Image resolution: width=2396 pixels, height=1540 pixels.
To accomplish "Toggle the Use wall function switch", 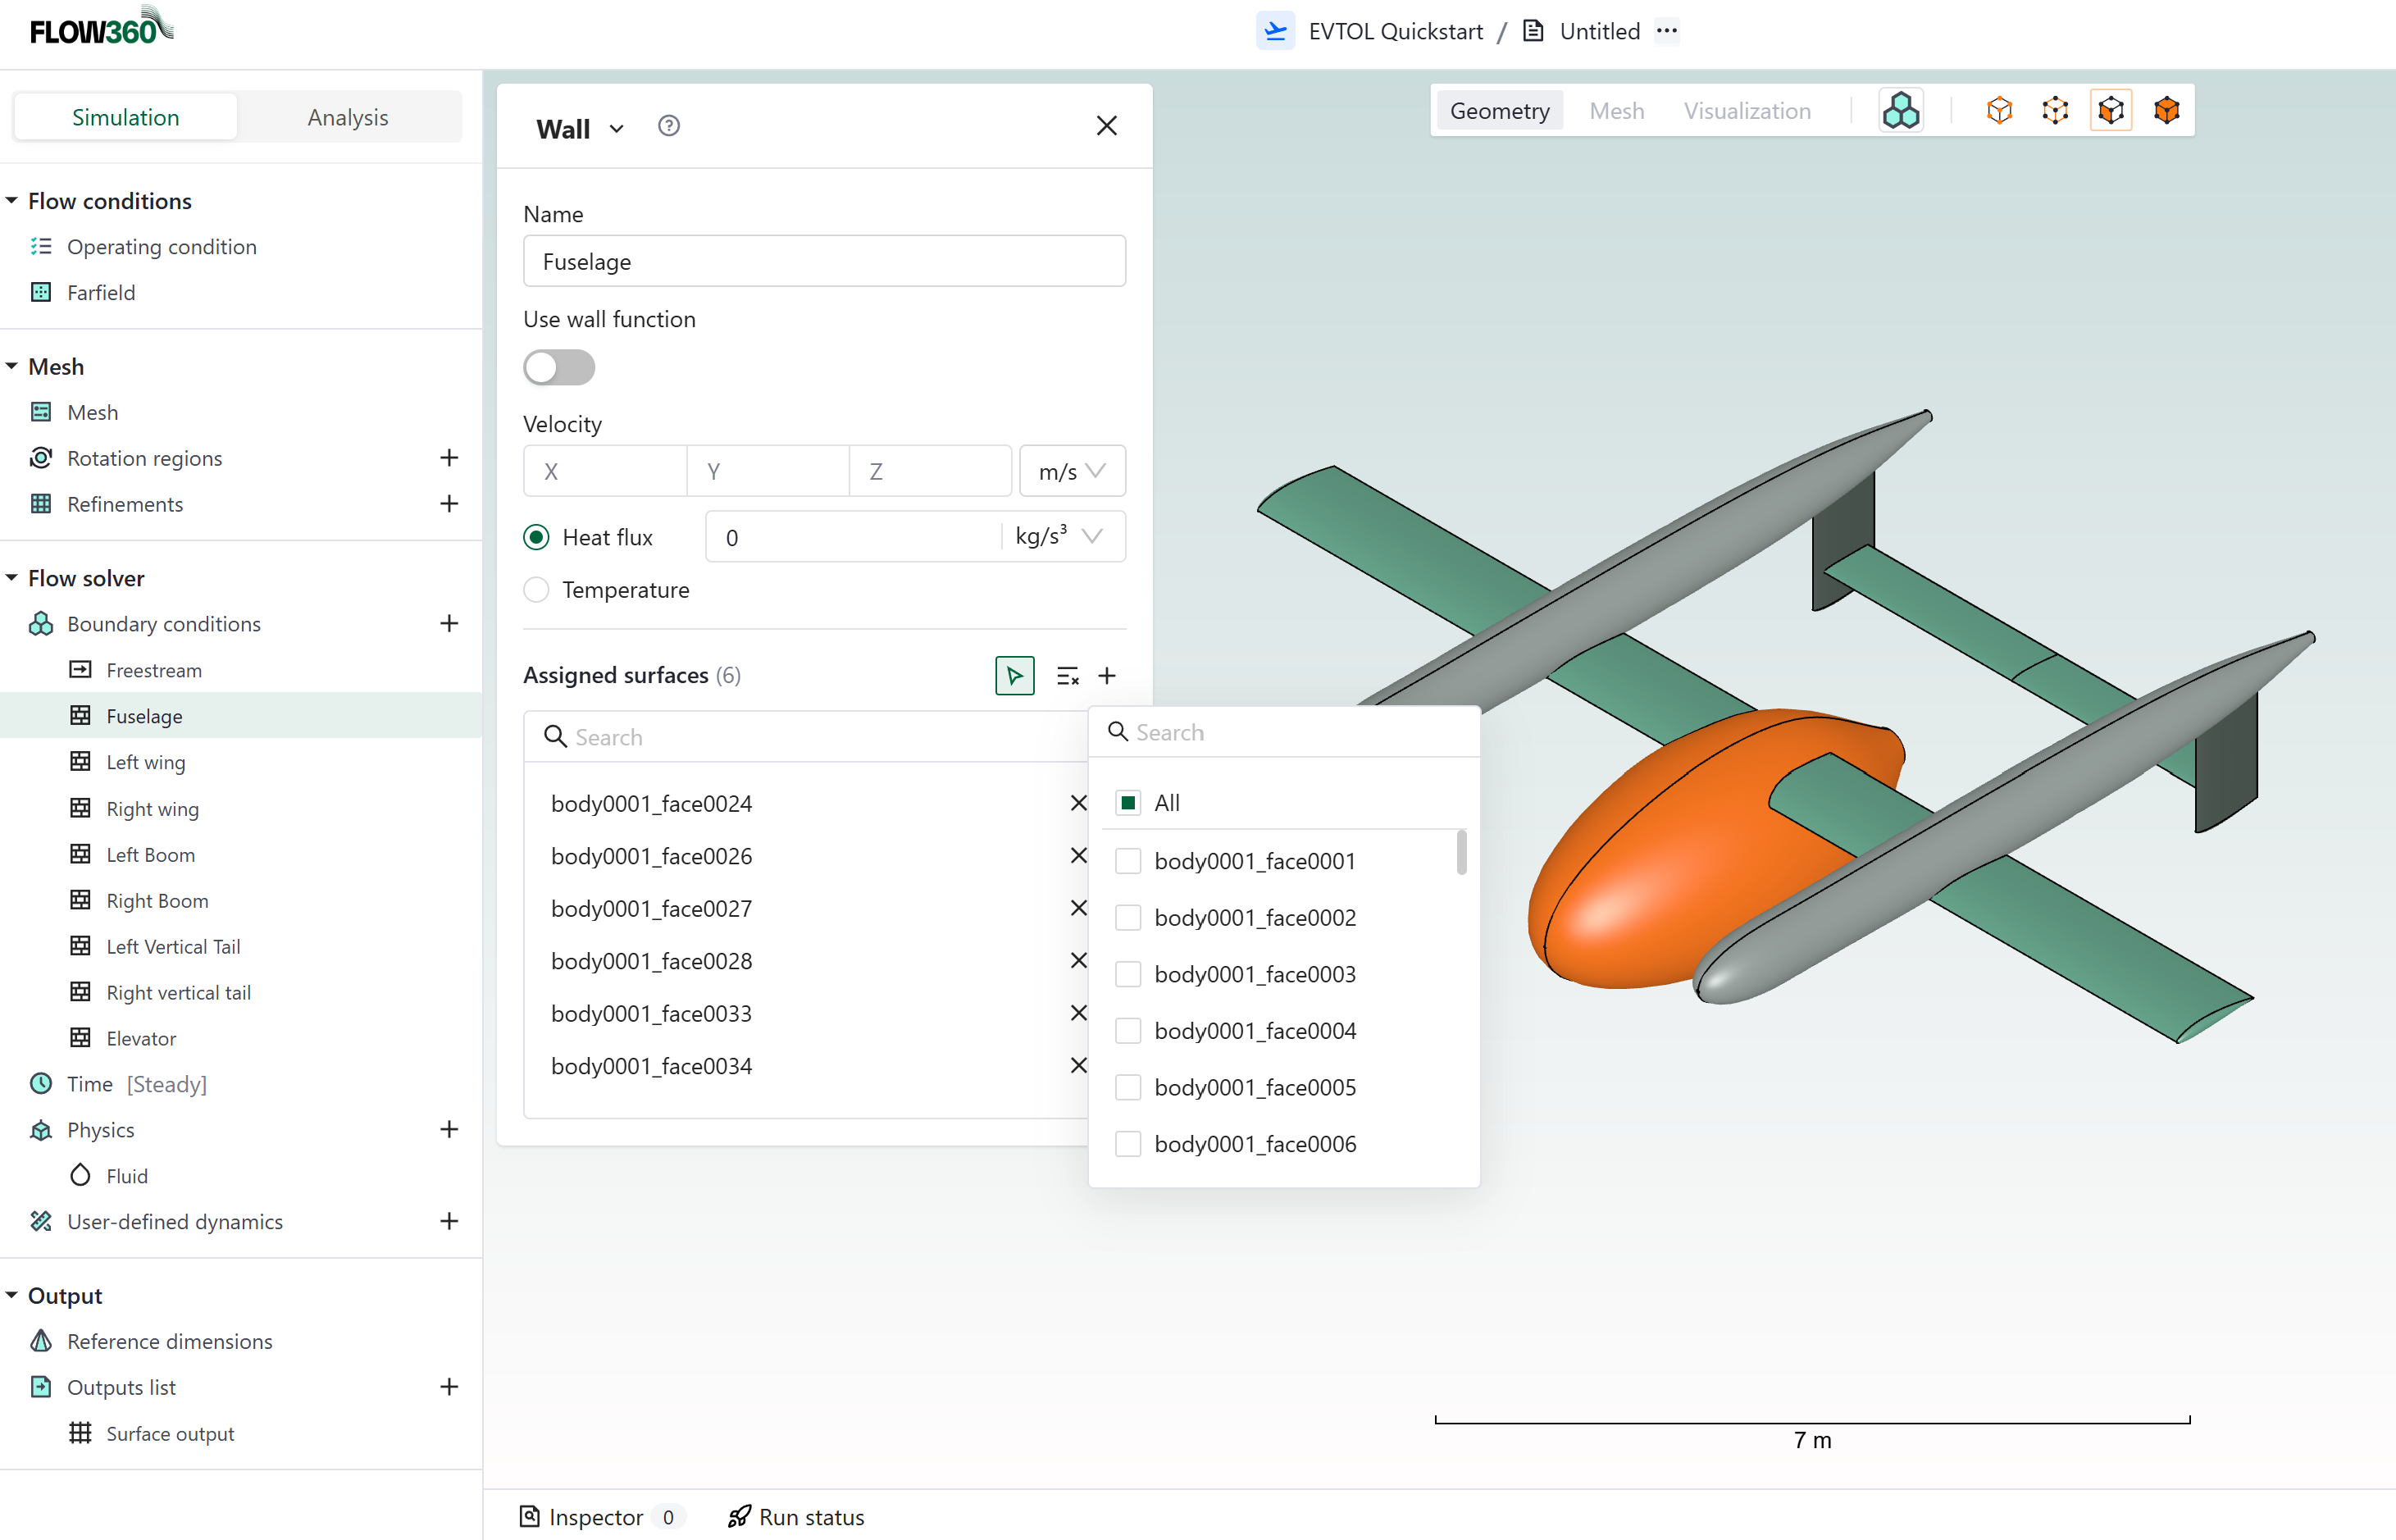I will point(559,367).
